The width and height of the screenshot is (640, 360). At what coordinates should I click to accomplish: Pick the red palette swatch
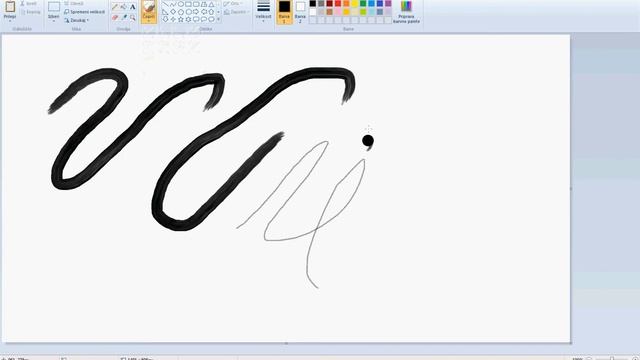[x=338, y=4]
